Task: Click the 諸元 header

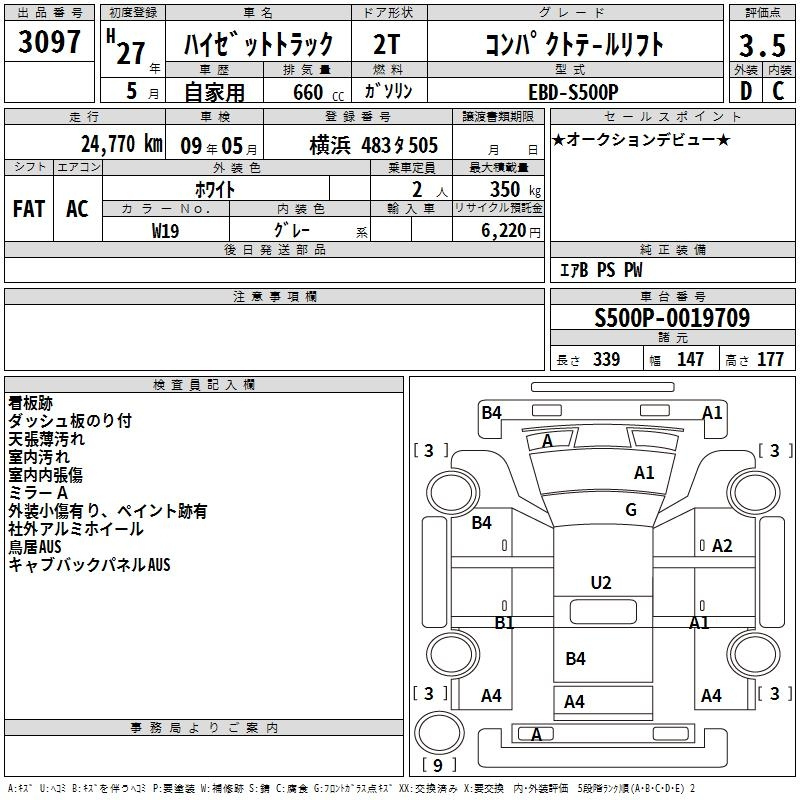Action: tap(673, 337)
